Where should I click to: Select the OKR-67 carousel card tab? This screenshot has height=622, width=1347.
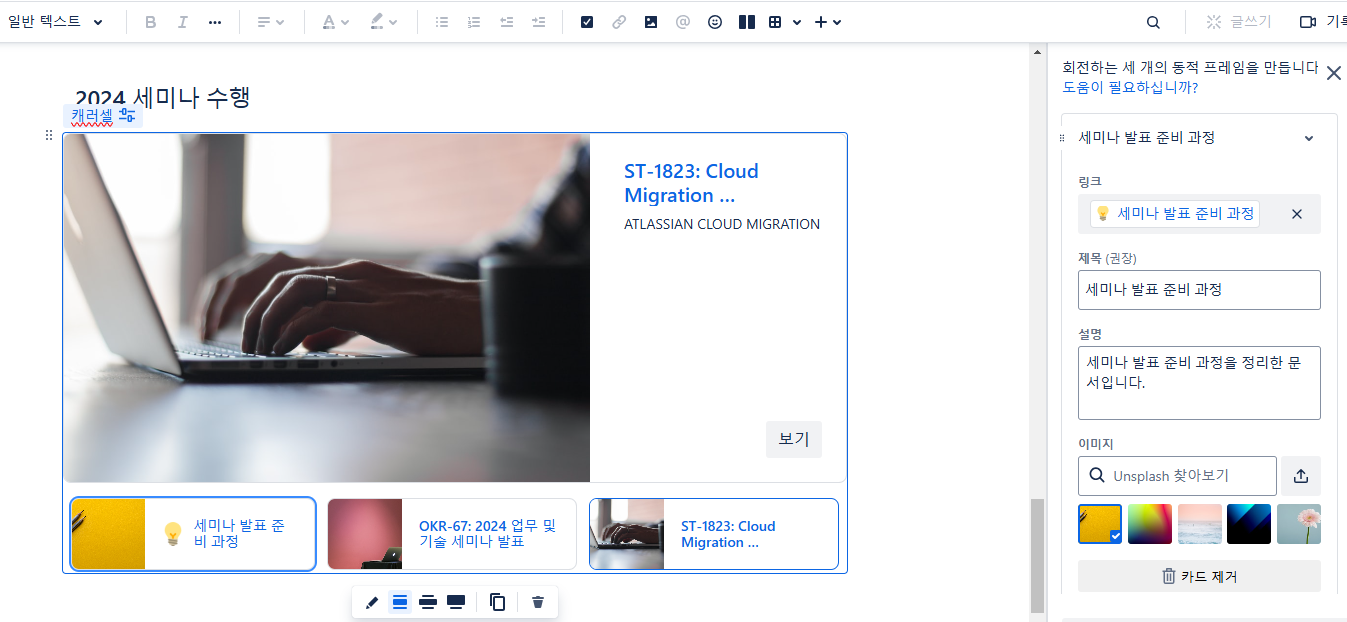coord(452,534)
